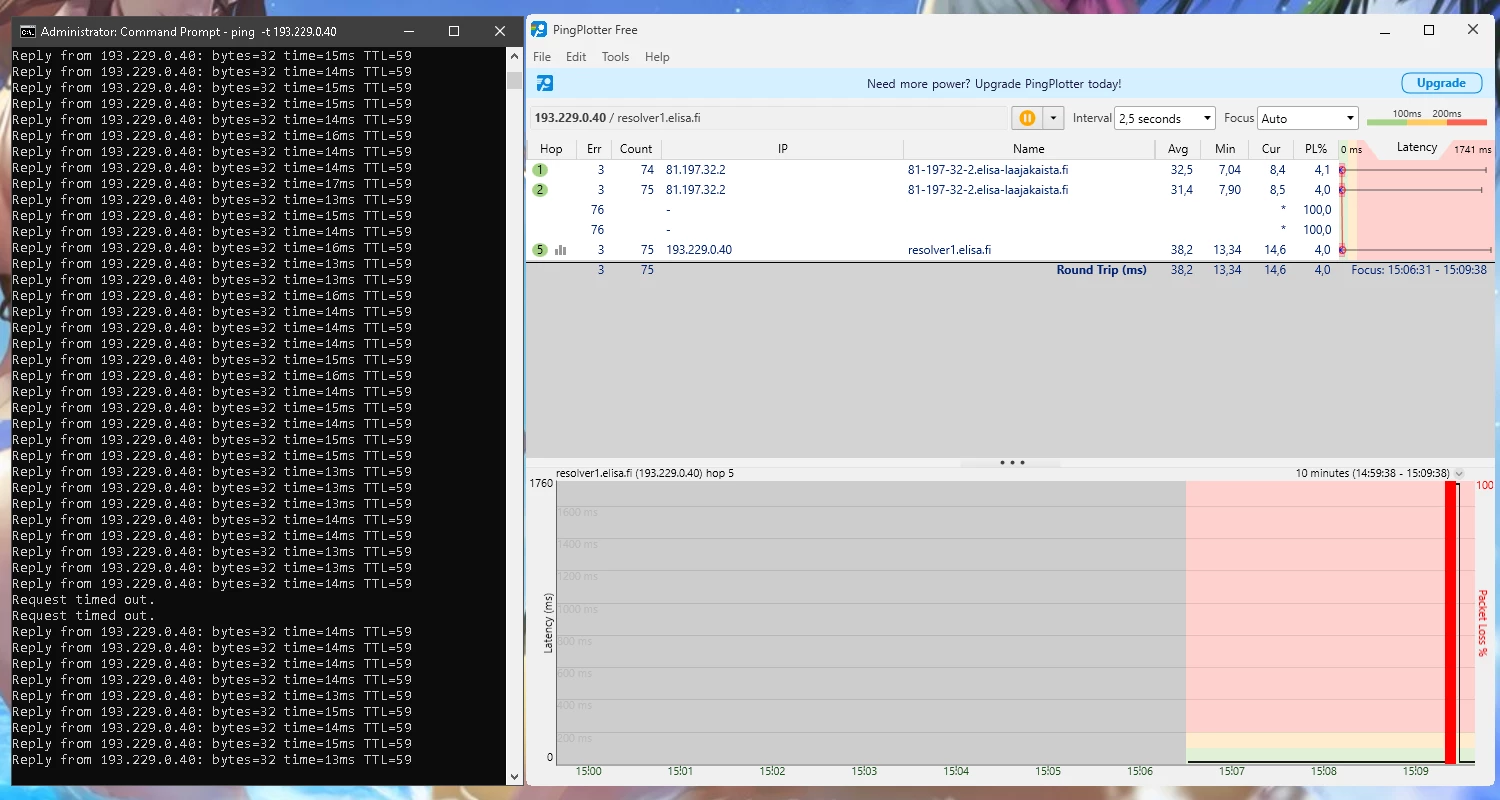Click the Upgrade button
1500x800 pixels.
tap(1441, 83)
